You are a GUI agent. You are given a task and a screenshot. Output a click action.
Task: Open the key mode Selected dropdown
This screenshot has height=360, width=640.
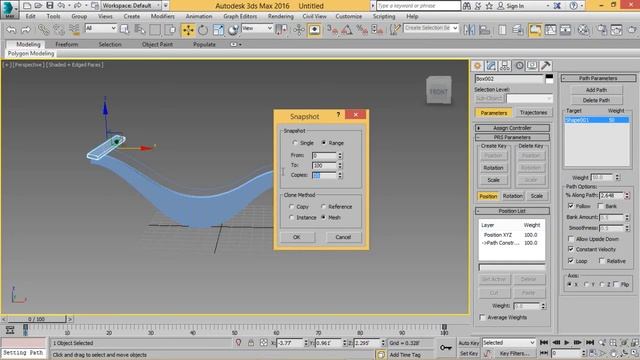point(509,342)
